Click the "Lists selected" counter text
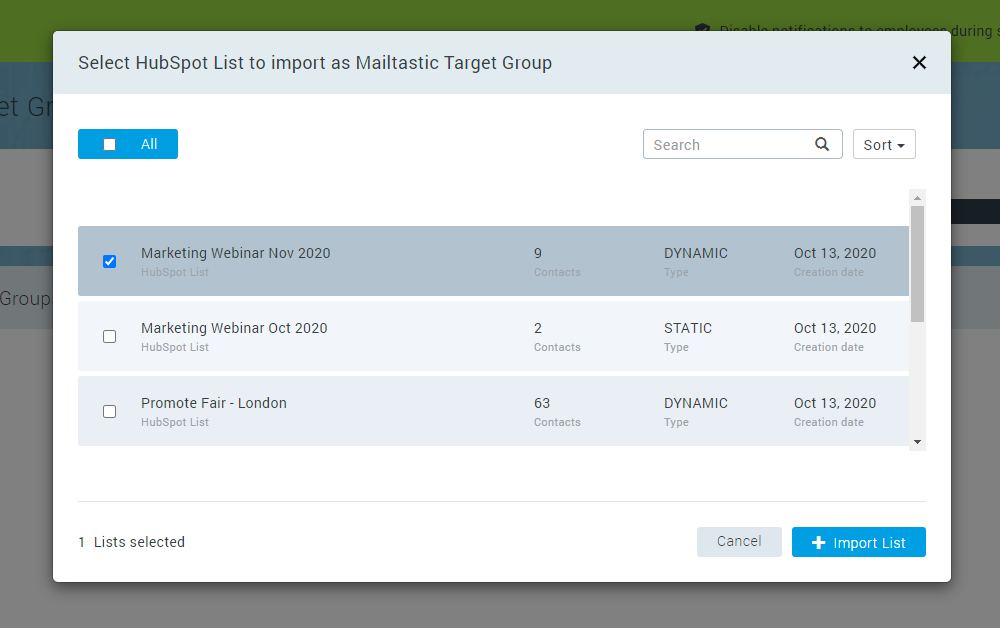This screenshot has height=628, width=1000. click(x=131, y=542)
